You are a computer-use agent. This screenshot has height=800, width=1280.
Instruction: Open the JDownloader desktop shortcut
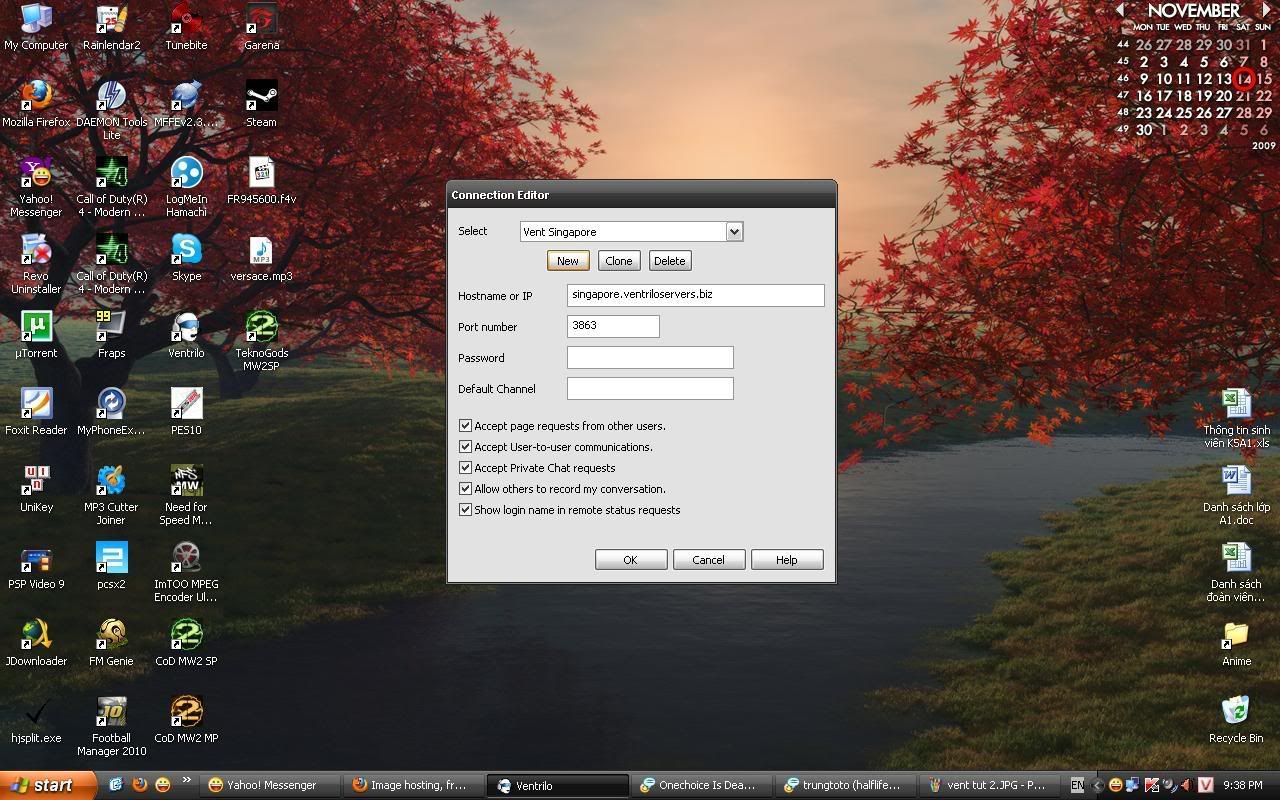pos(36,643)
